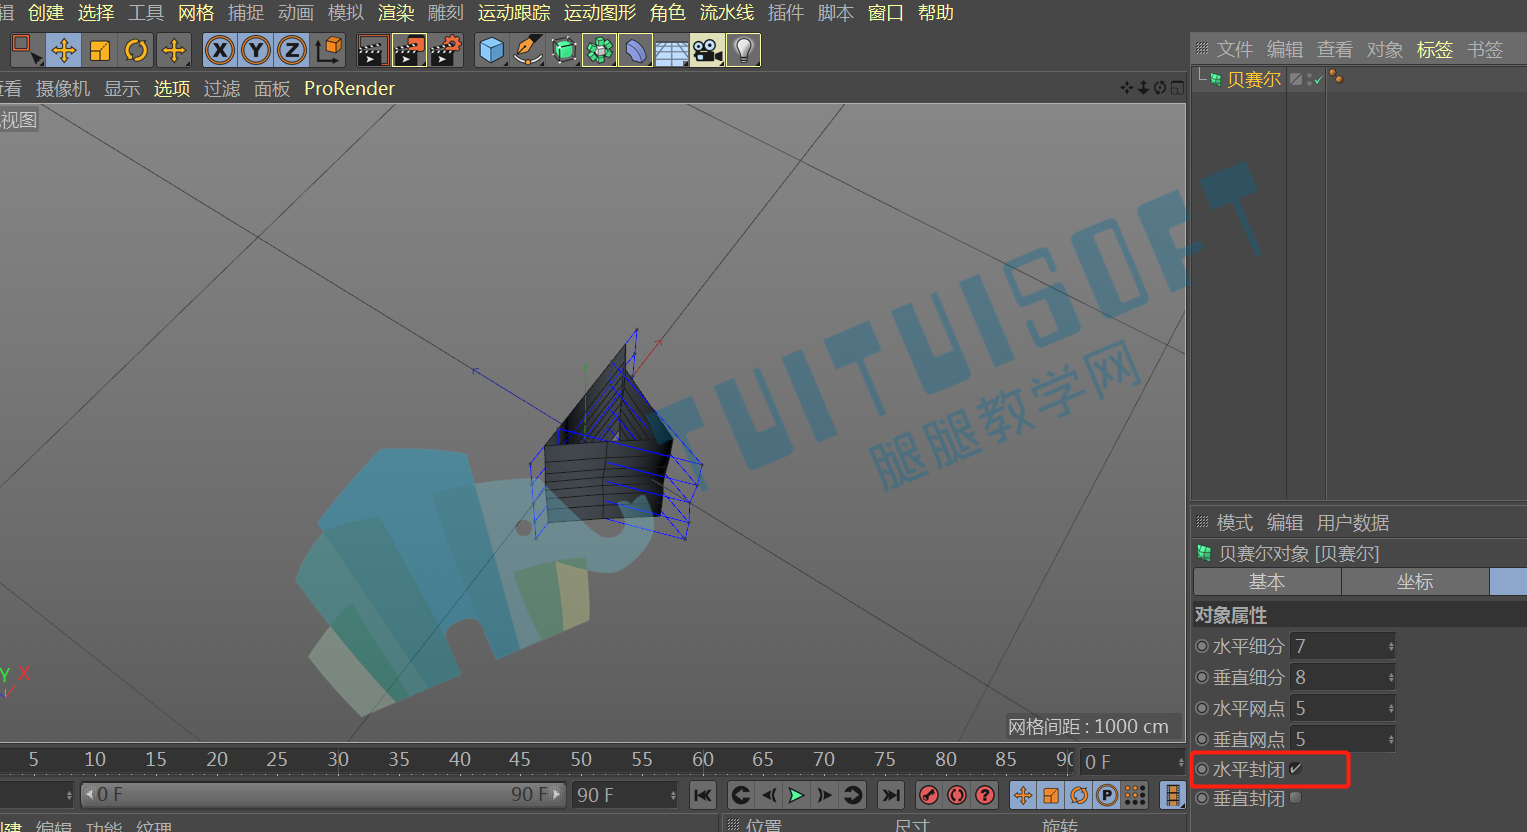
Task: Open the render settings gear clapperboard icon
Action: coord(446,50)
